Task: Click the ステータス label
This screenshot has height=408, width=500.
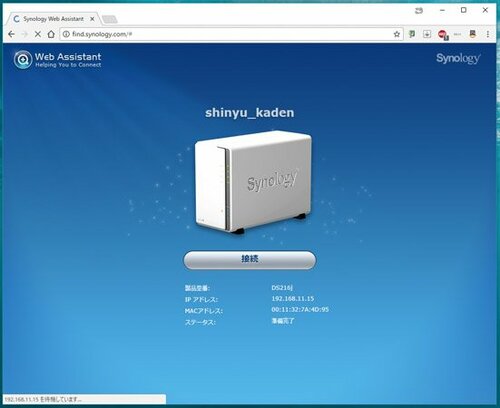Action: (200, 322)
